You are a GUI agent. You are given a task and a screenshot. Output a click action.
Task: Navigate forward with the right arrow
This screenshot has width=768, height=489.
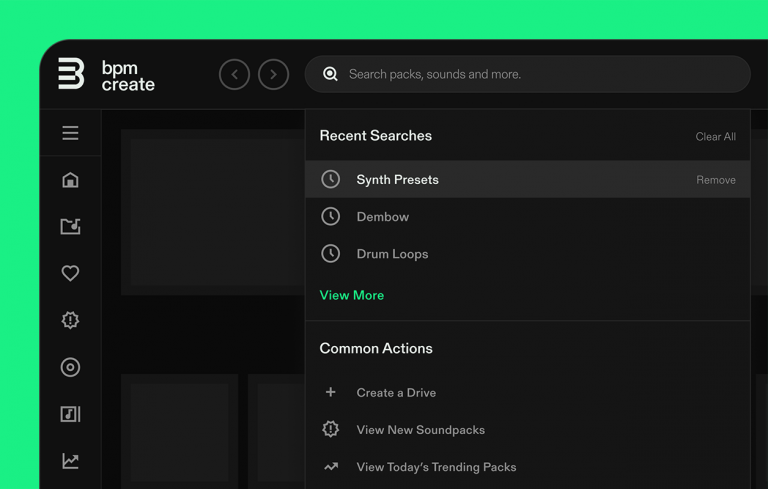point(273,74)
